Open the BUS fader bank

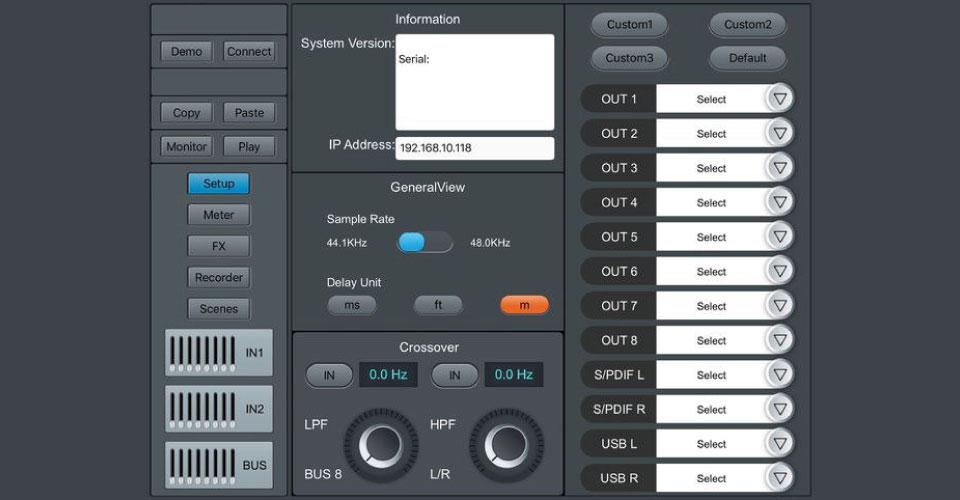pyautogui.click(x=218, y=465)
